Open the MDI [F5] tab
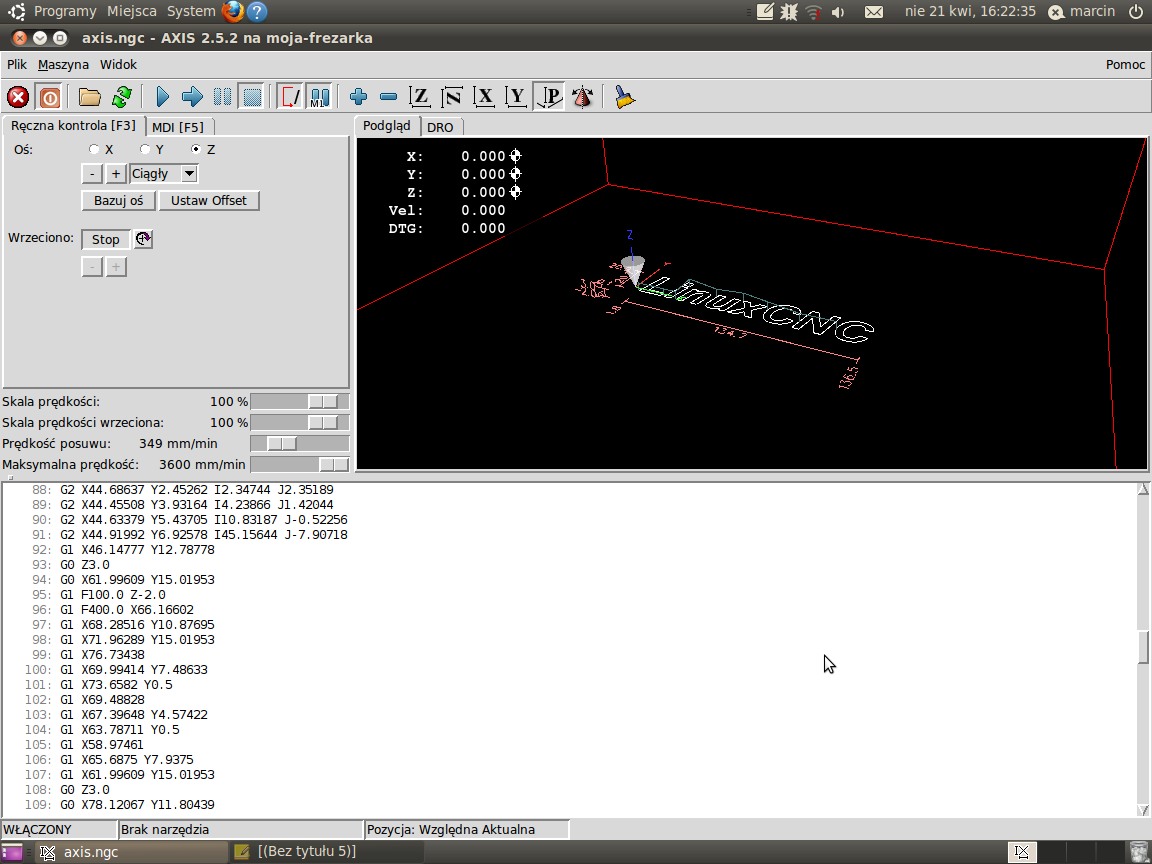Viewport: 1152px width, 864px height. pos(178,127)
